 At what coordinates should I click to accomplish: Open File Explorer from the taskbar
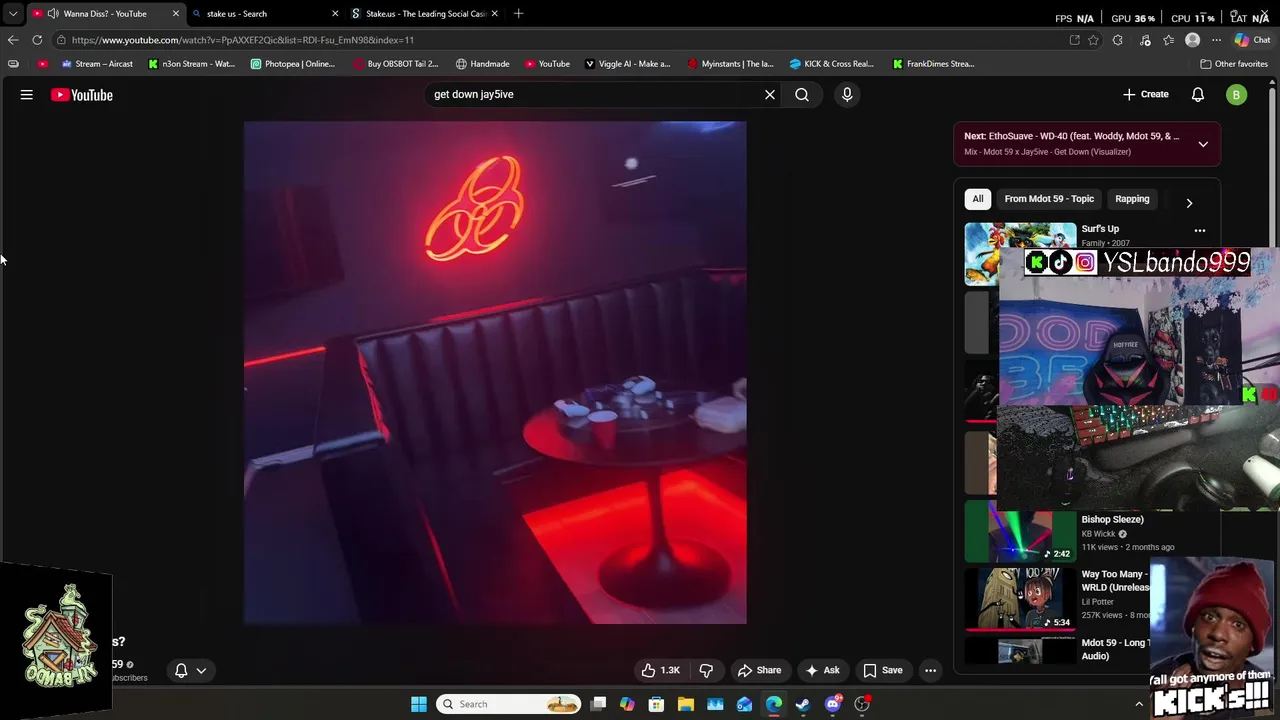click(685, 704)
